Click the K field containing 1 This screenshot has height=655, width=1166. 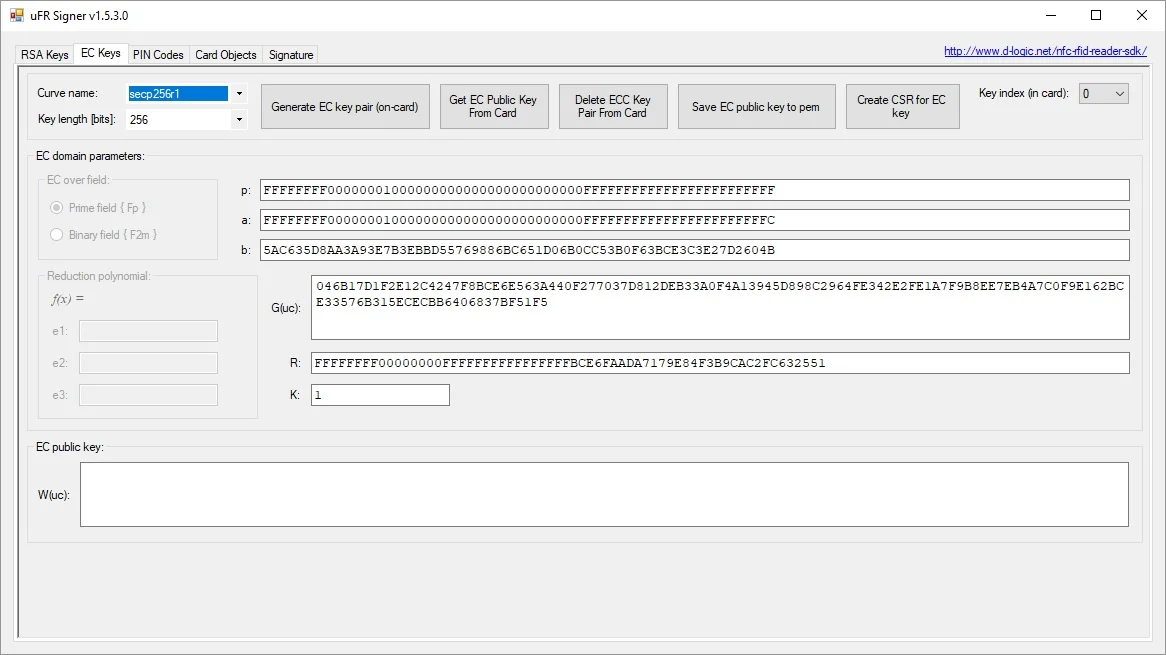380,395
